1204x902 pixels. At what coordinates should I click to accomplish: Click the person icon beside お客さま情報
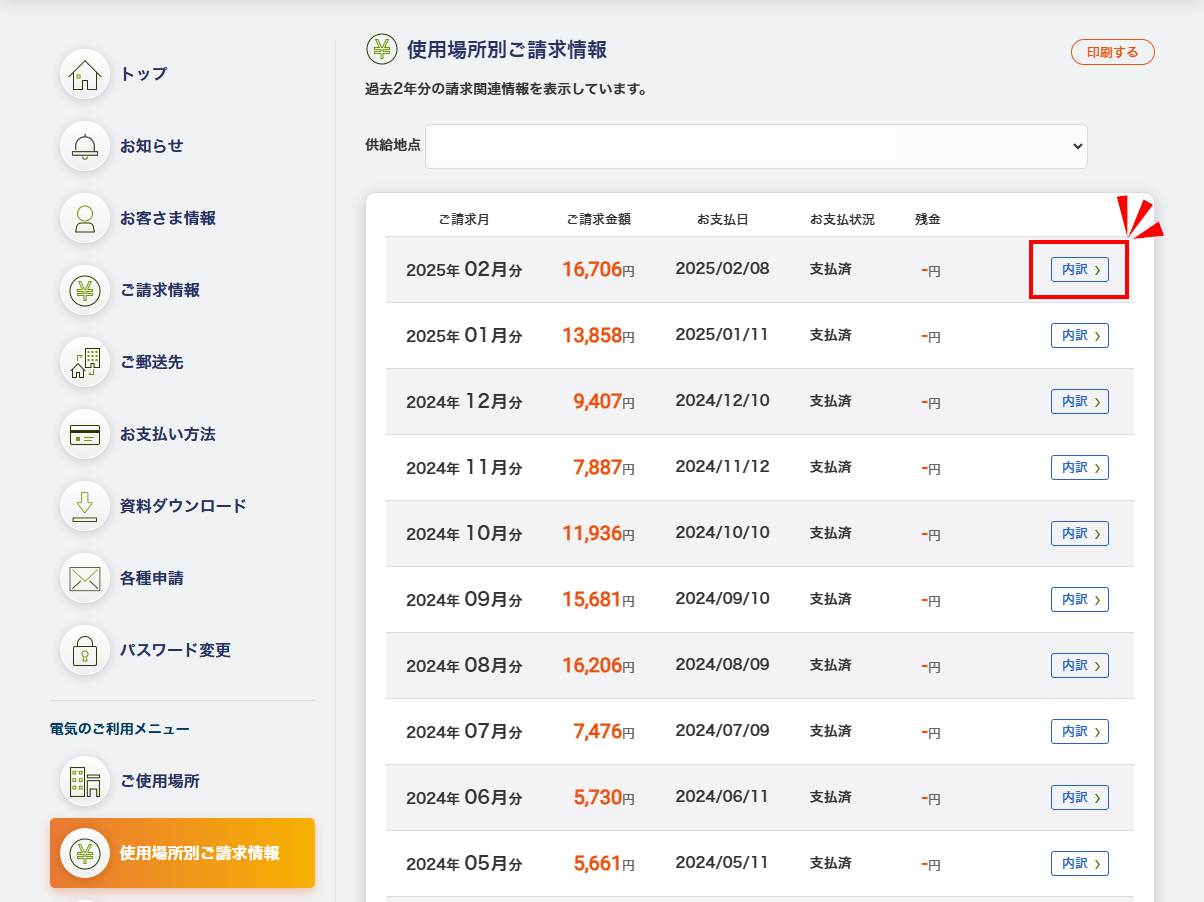(85, 218)
